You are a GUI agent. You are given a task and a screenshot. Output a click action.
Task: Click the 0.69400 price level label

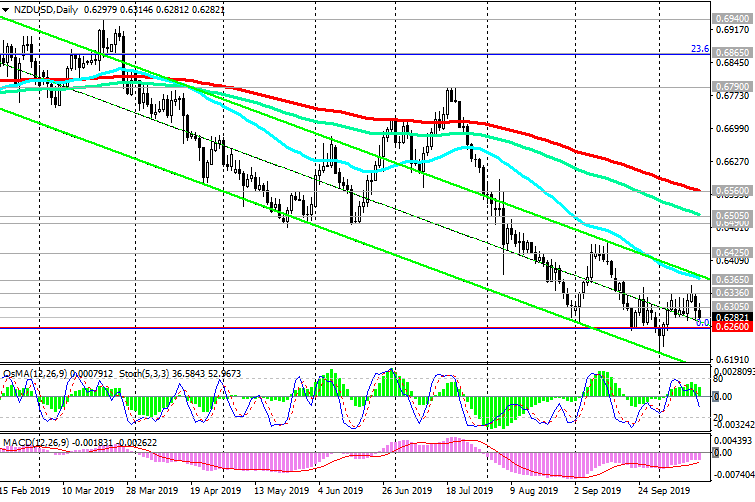click(x=732, y=19)
